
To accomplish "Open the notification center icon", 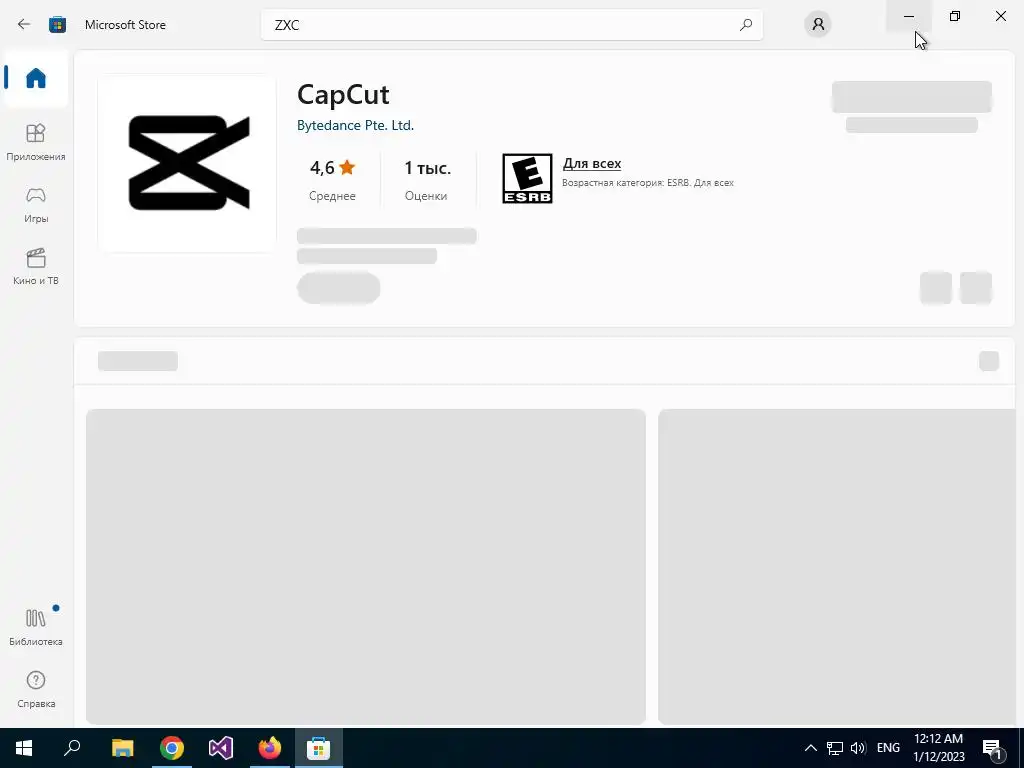I will pos(993,749).
